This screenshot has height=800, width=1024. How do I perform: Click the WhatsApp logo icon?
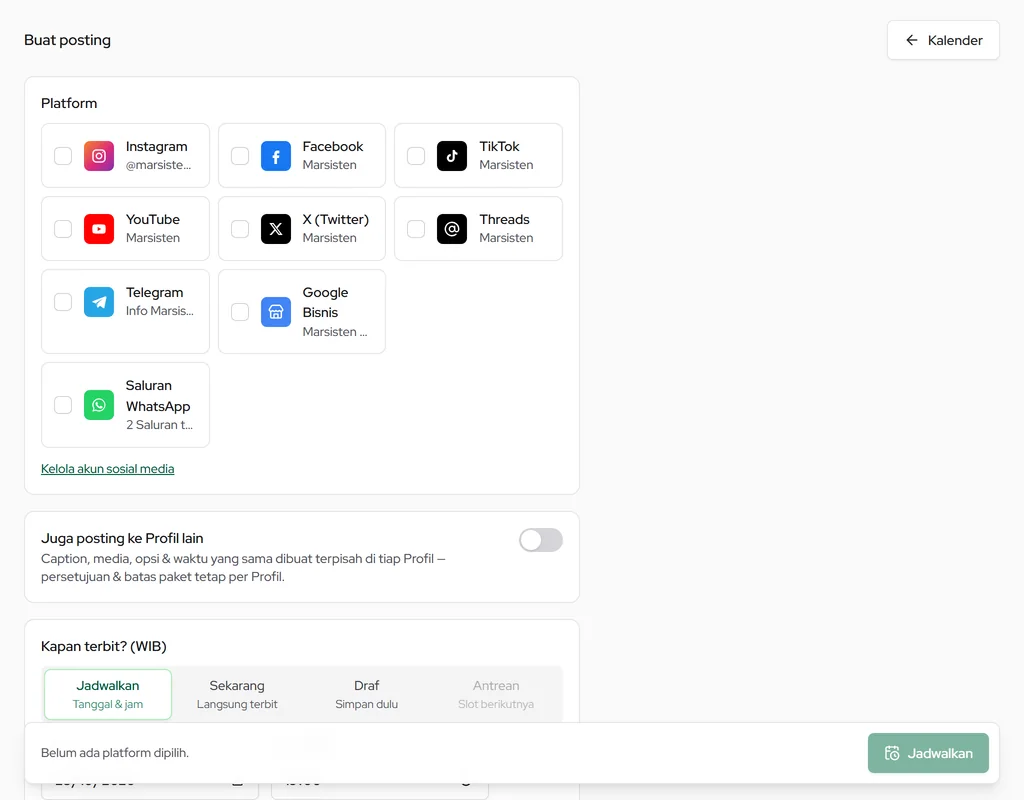coord(99,405)
